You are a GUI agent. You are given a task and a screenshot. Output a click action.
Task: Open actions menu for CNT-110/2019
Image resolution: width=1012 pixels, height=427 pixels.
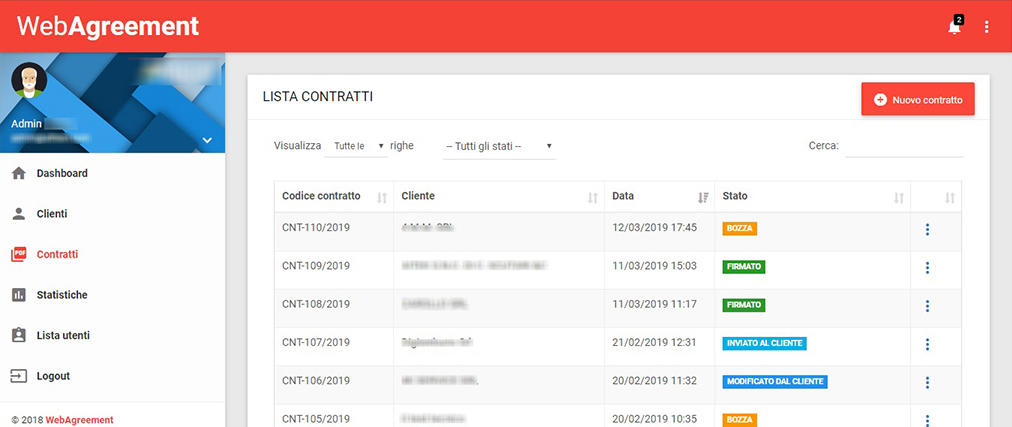coord(927,230)
